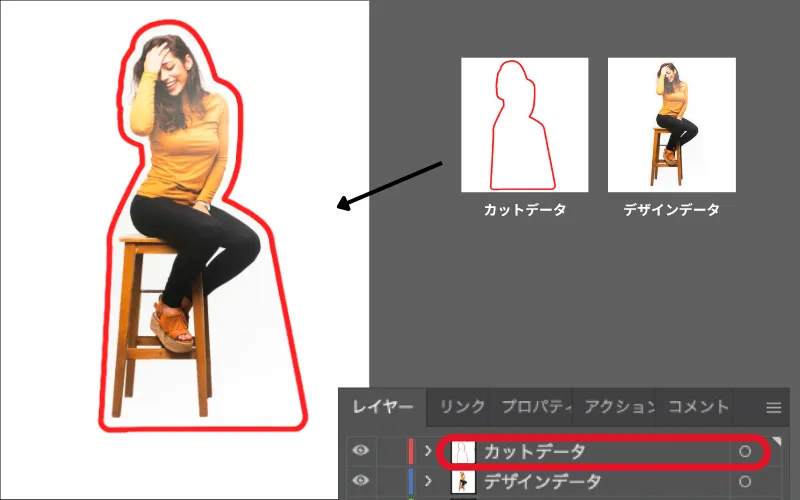Open the Layers panel hamburger menu

[x=773, y=408]
